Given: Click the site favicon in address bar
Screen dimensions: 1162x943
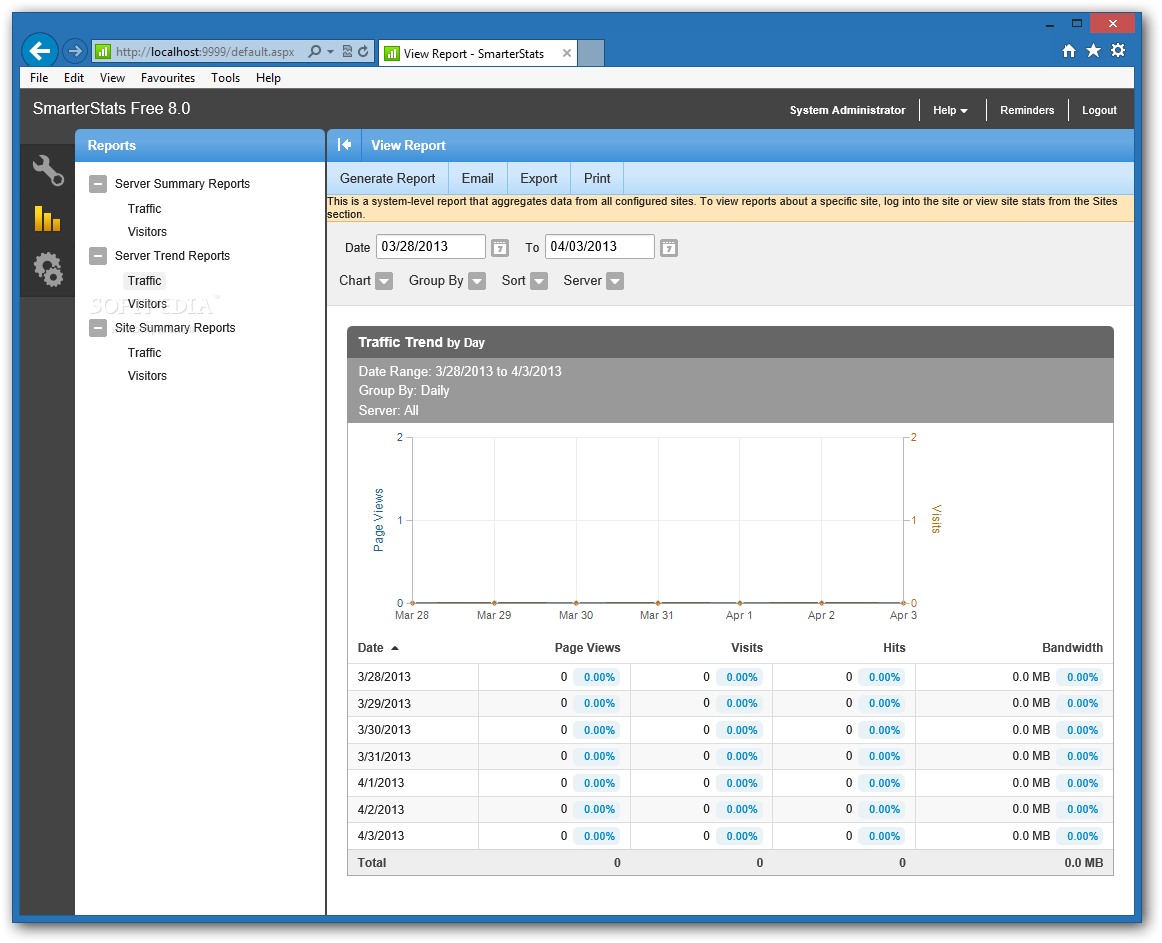Looking at the screenshot, I should (x=103, y=51).
